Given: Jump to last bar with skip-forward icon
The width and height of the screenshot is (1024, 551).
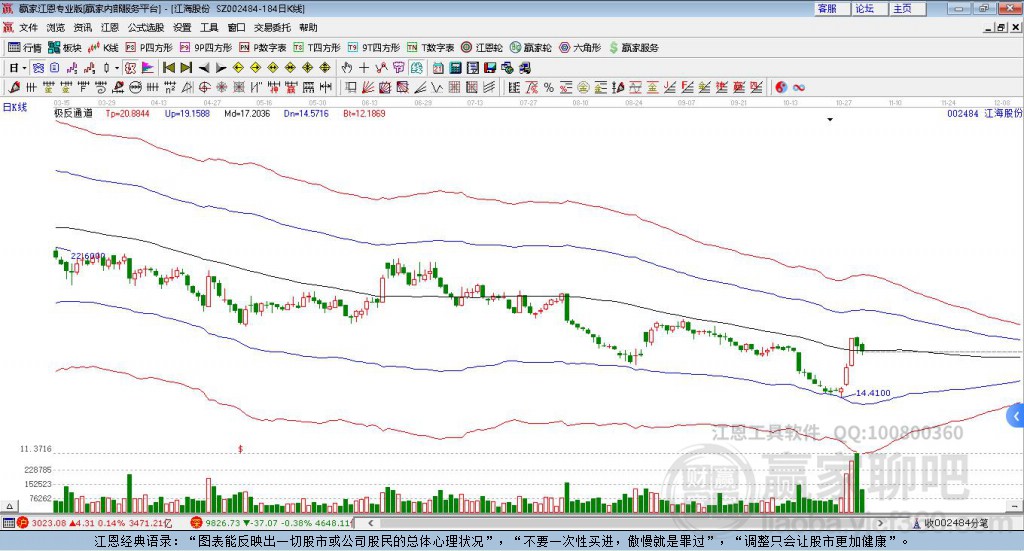Looking at the screenshot, I should pos(186,67).
